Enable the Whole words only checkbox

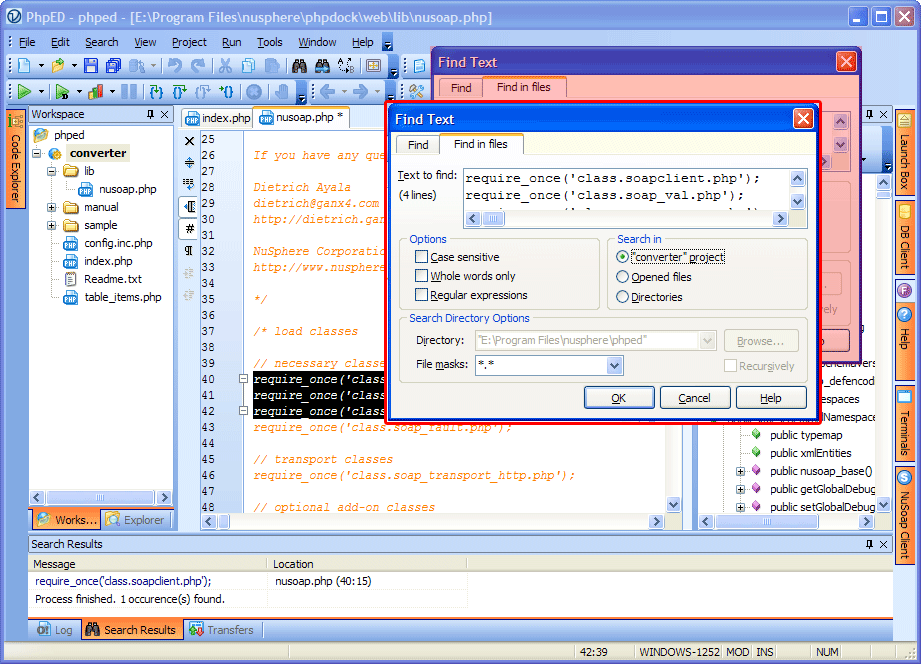(421, 276)
